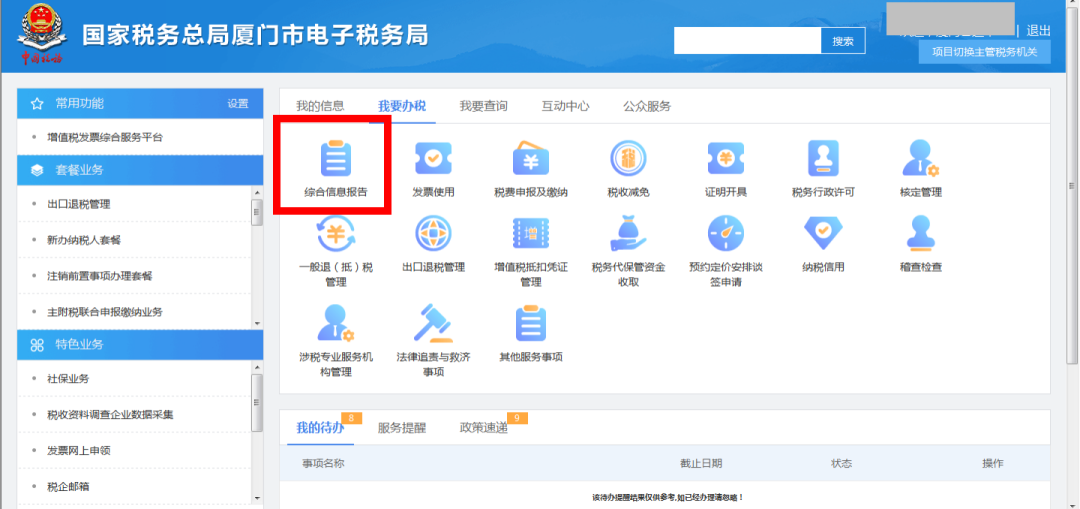Open the 其他服务事项 icon
This screenshot has height=509, width=1080.
coord(530,323)
